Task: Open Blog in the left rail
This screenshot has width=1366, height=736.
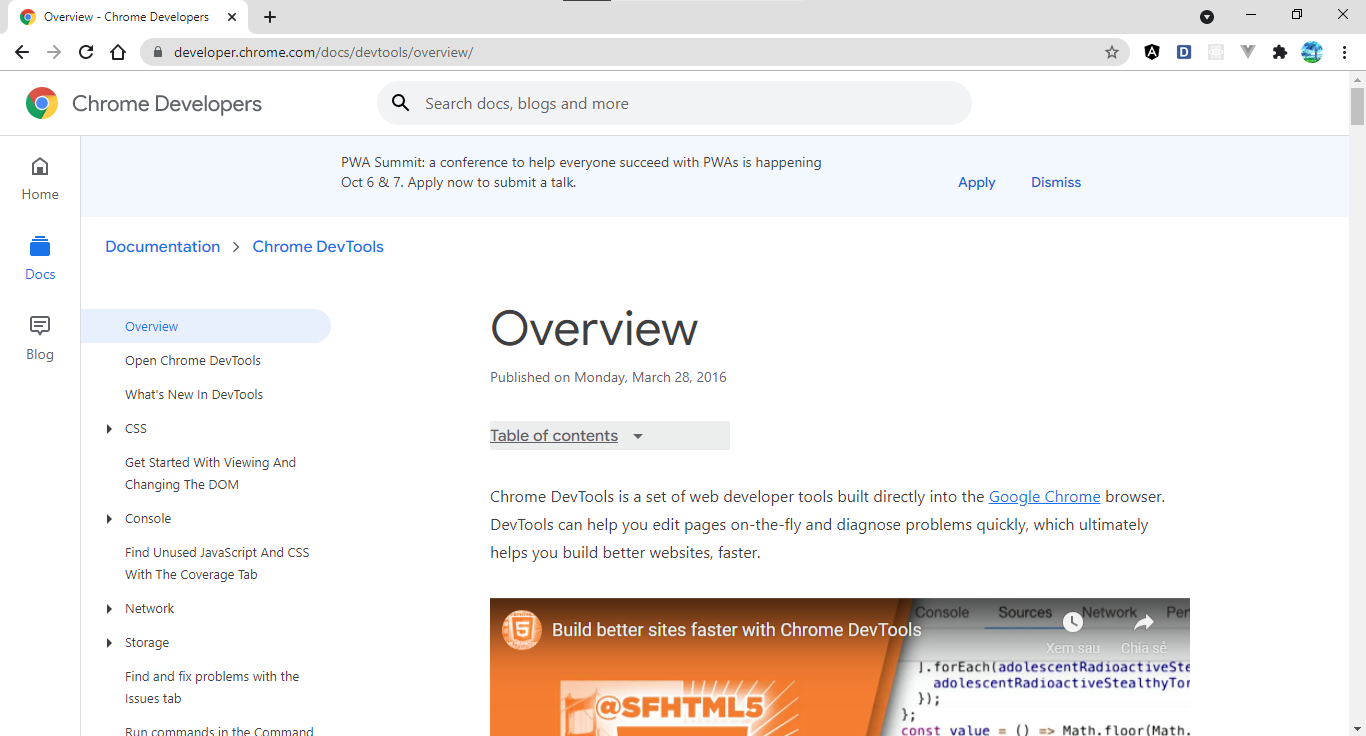Action: (x=40, y=339)
